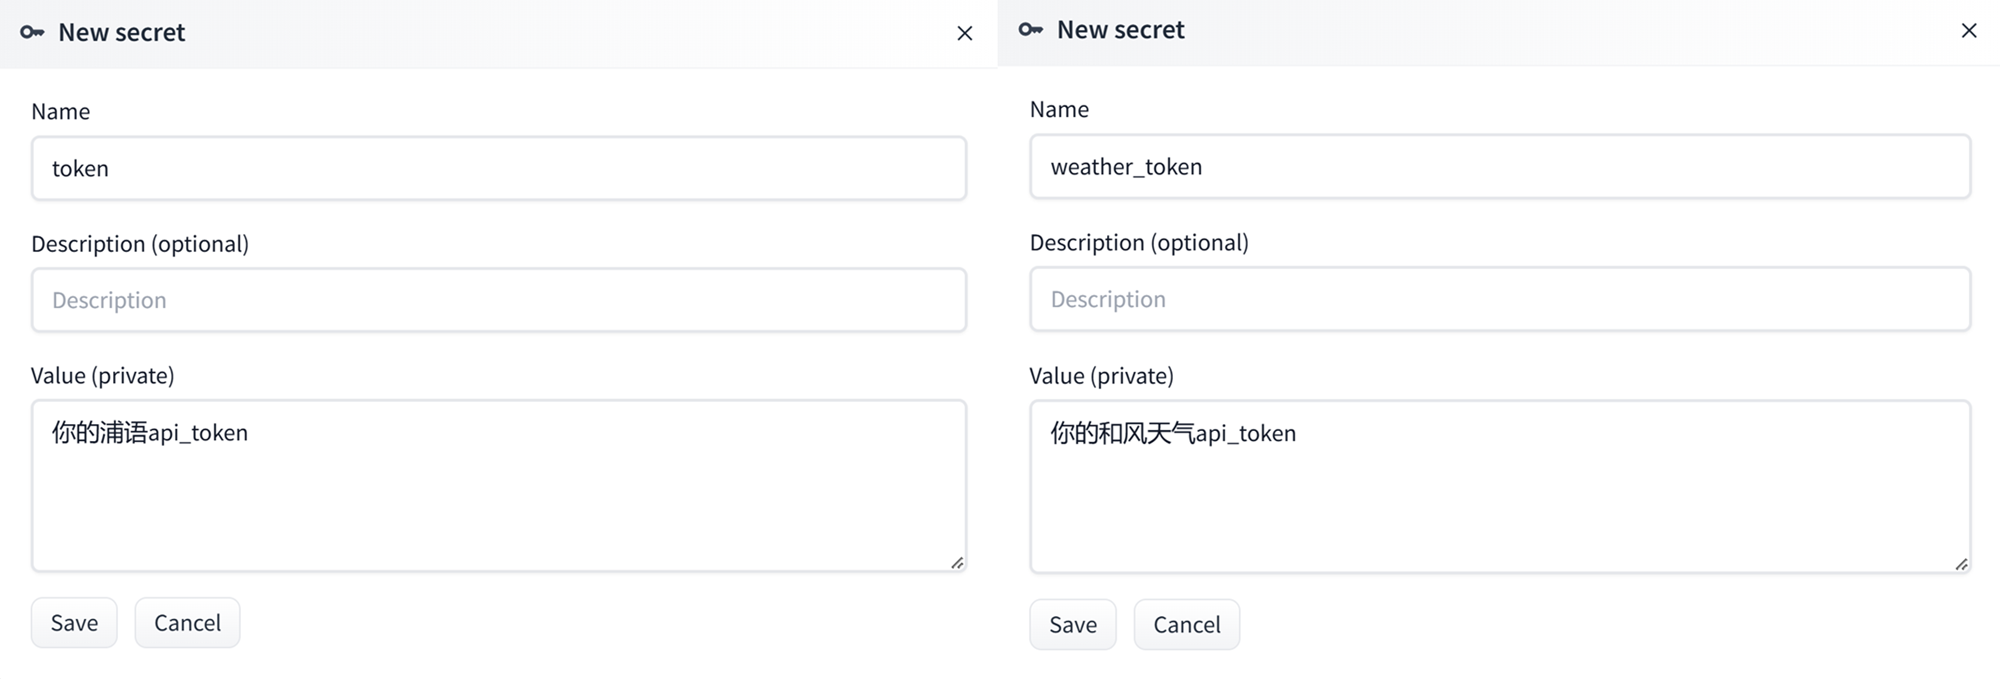Click key icon in left New secret dialog
The height and width of the screenshot is (679, 2000).
tap(32, 32)
